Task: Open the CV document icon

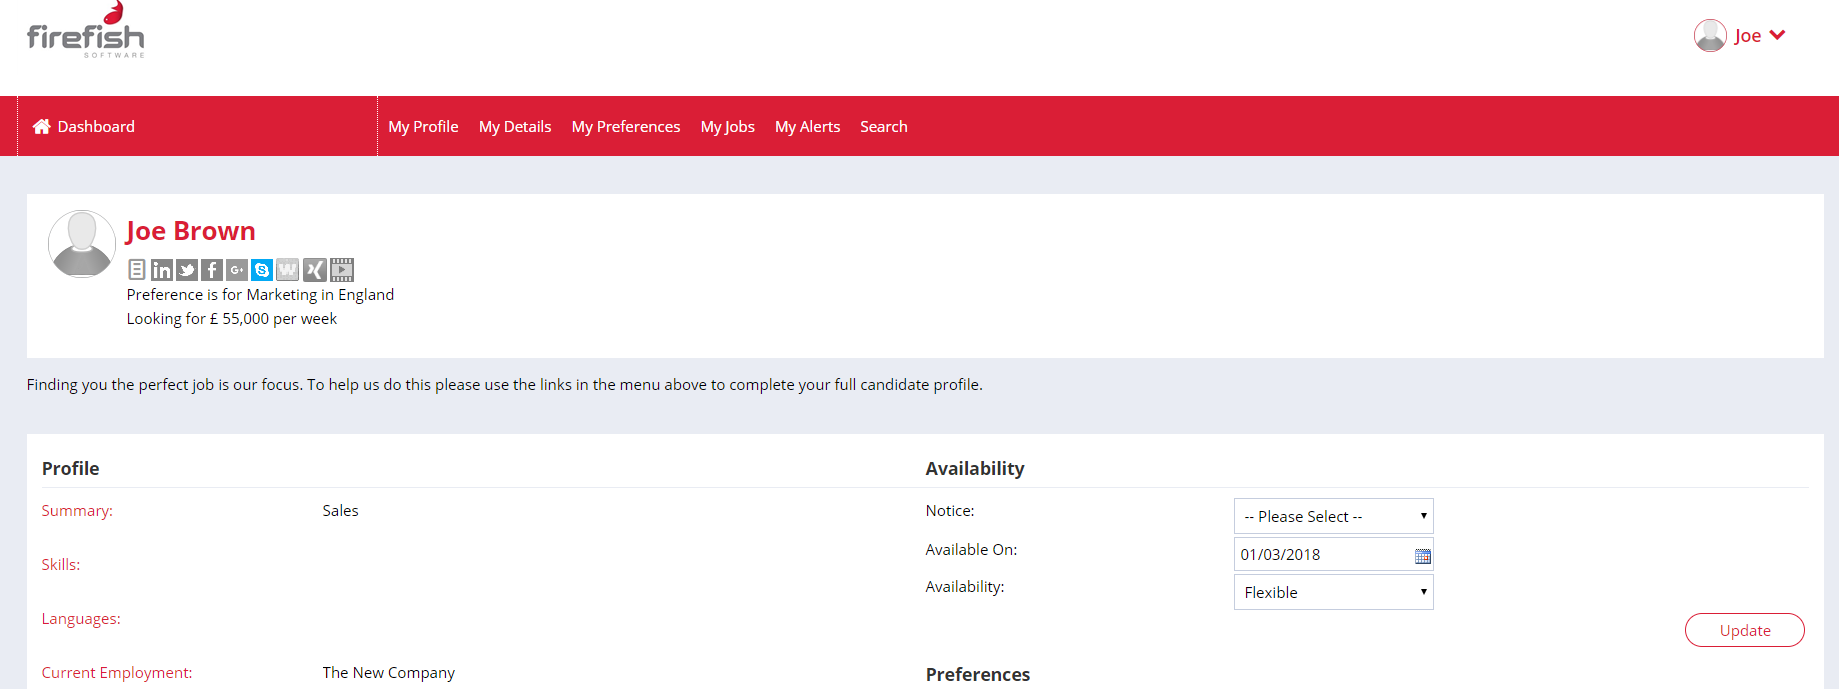Action: coord(137,270)
